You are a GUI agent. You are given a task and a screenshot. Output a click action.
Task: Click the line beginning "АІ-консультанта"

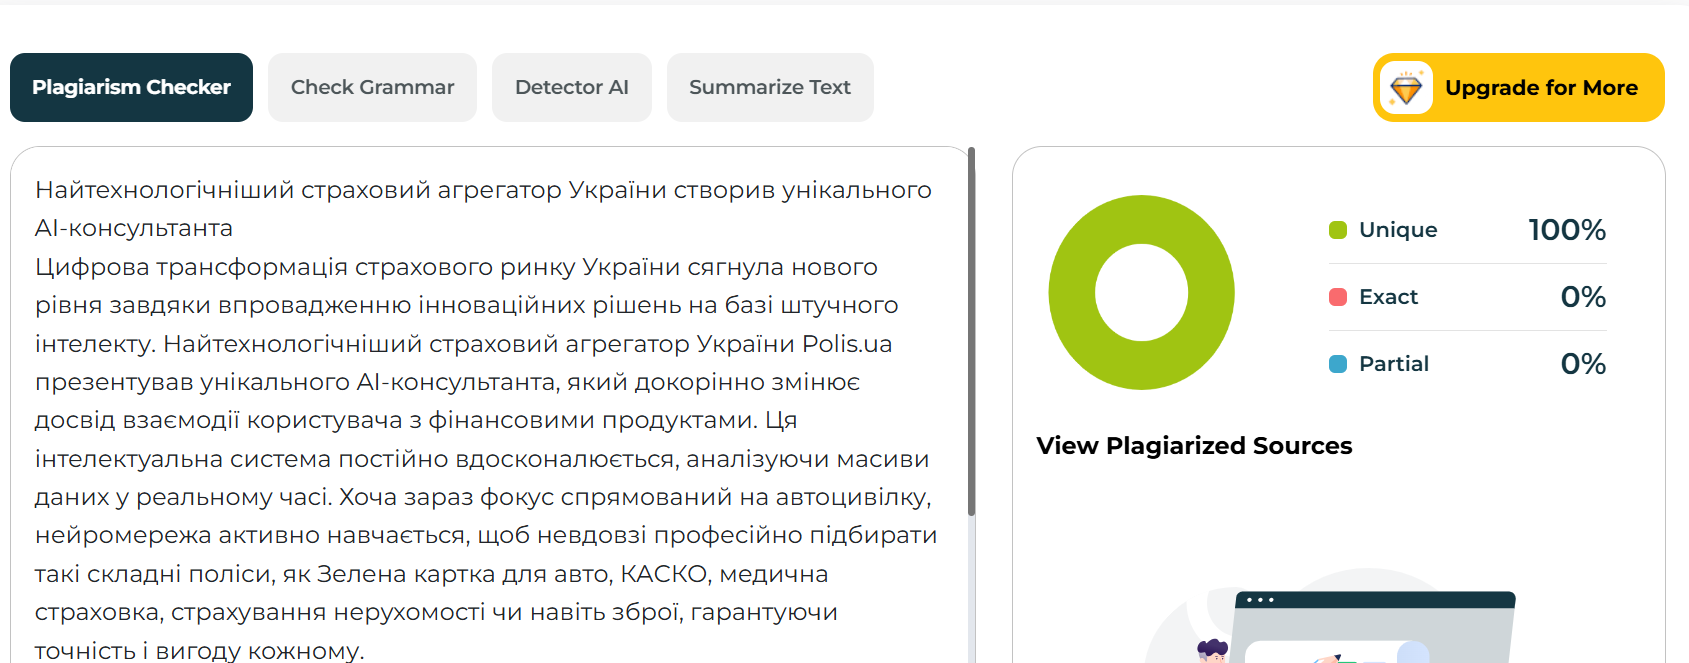point(134,228)
